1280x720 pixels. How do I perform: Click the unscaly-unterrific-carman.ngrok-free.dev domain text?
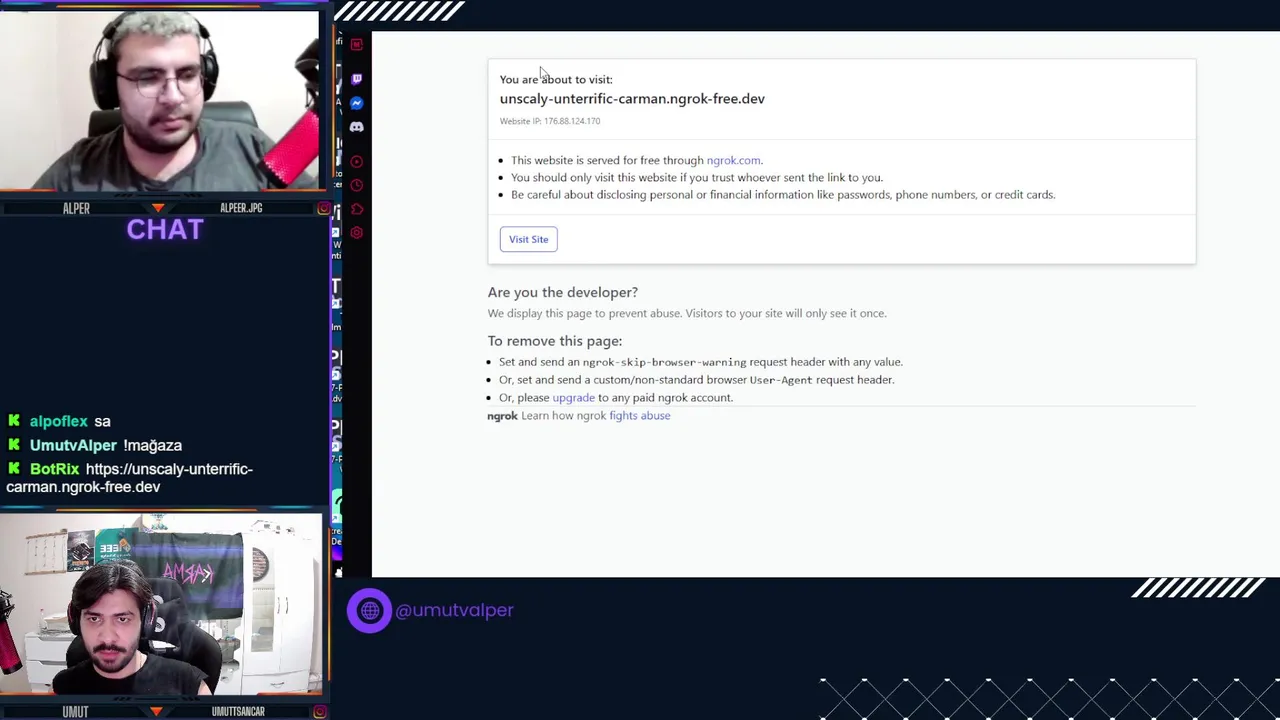click(632, 98)
